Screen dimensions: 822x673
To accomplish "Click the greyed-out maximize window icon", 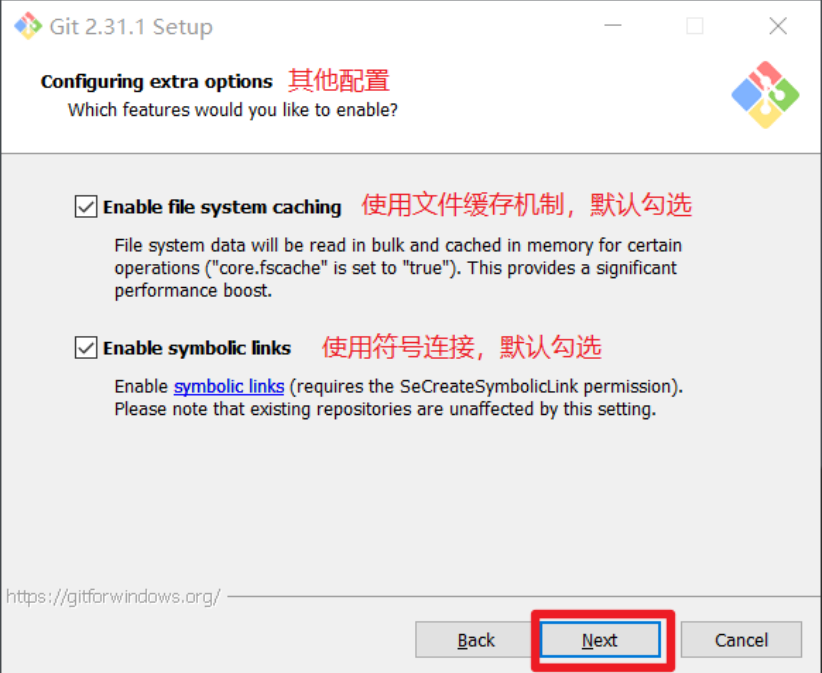I will (695, 26).
